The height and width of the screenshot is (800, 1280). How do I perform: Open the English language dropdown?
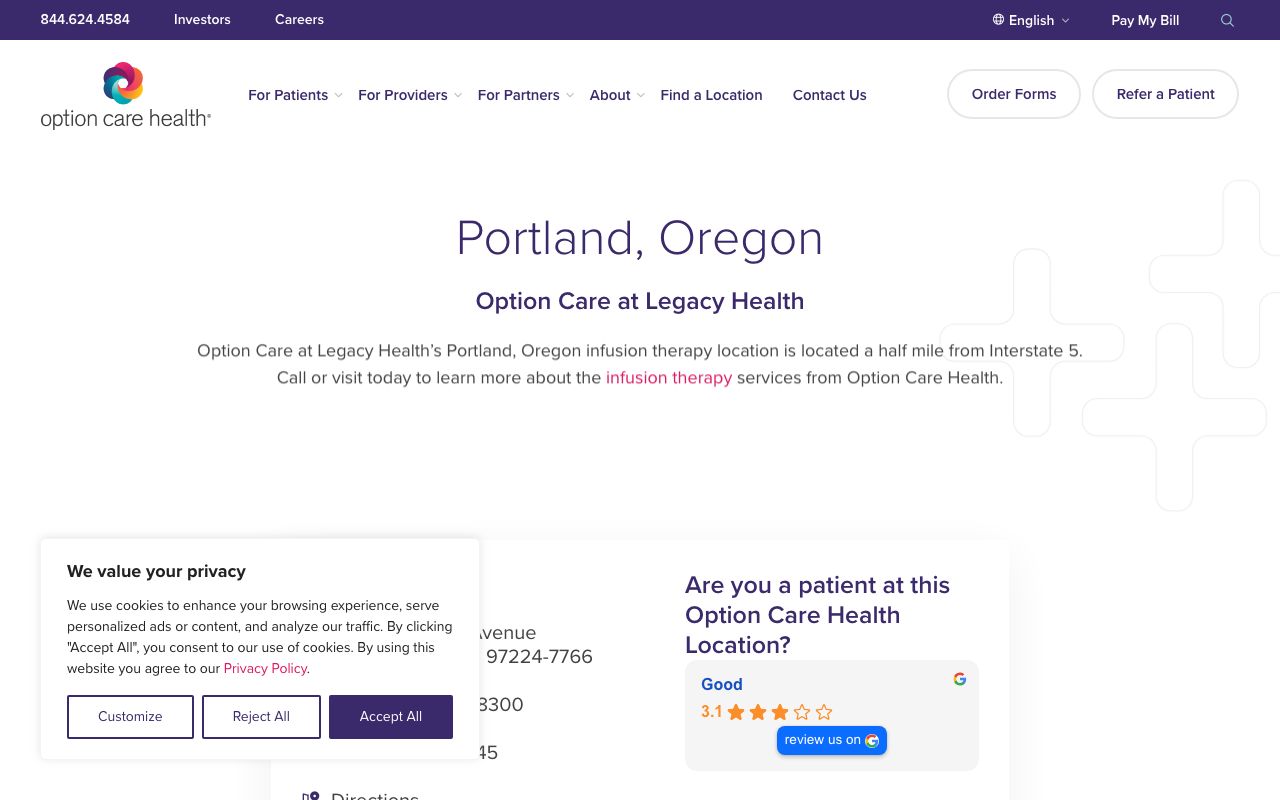(1031, 20)
